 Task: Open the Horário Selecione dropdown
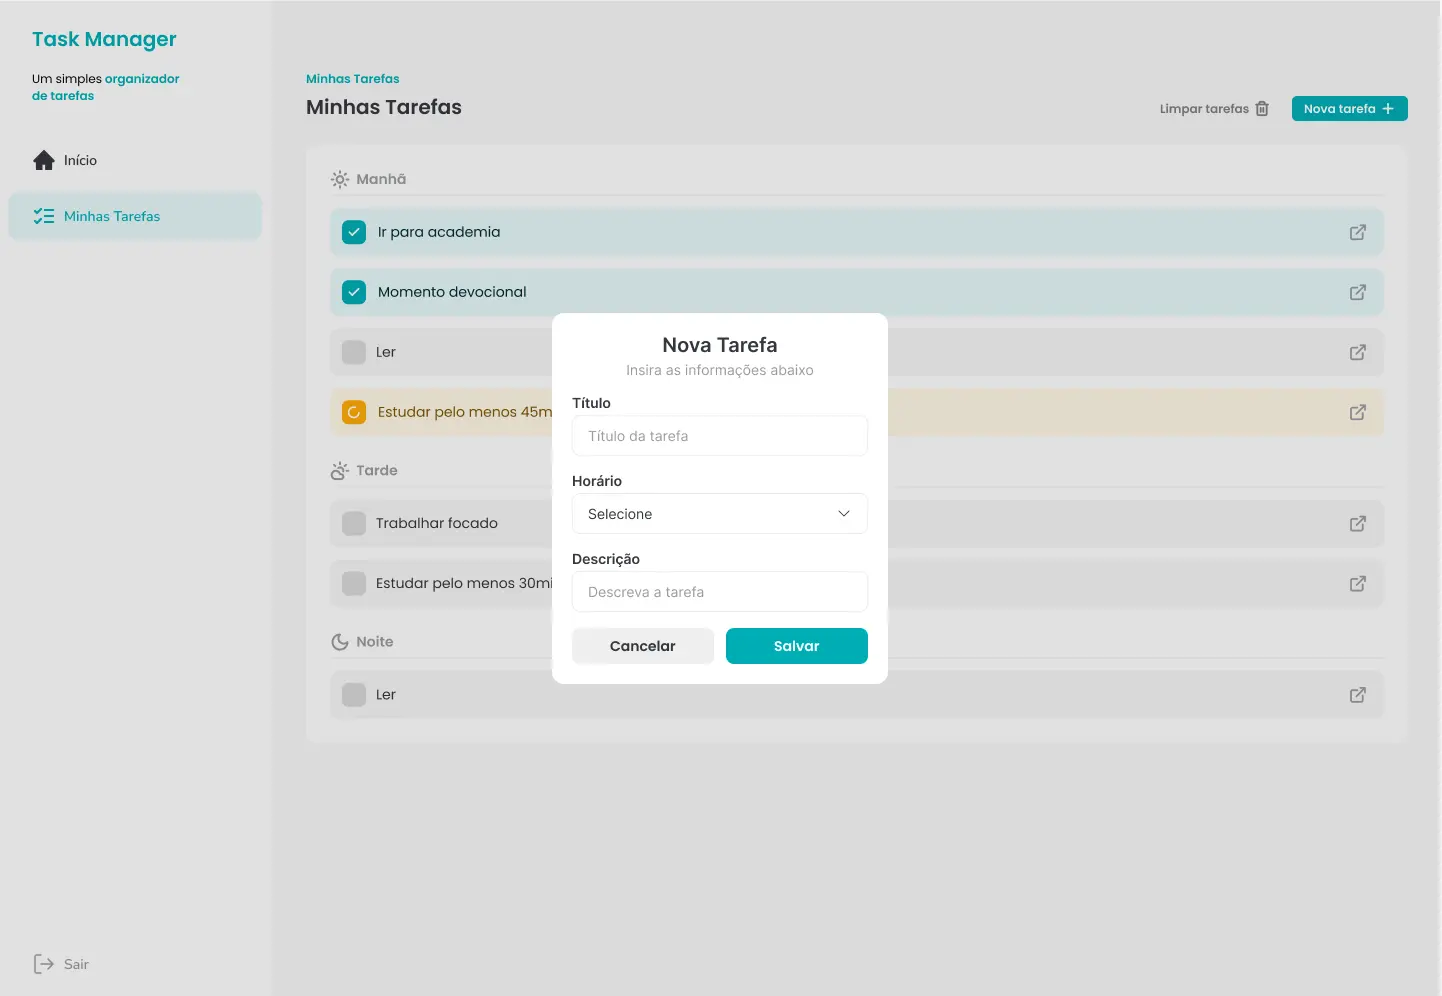tap(720, 514)
